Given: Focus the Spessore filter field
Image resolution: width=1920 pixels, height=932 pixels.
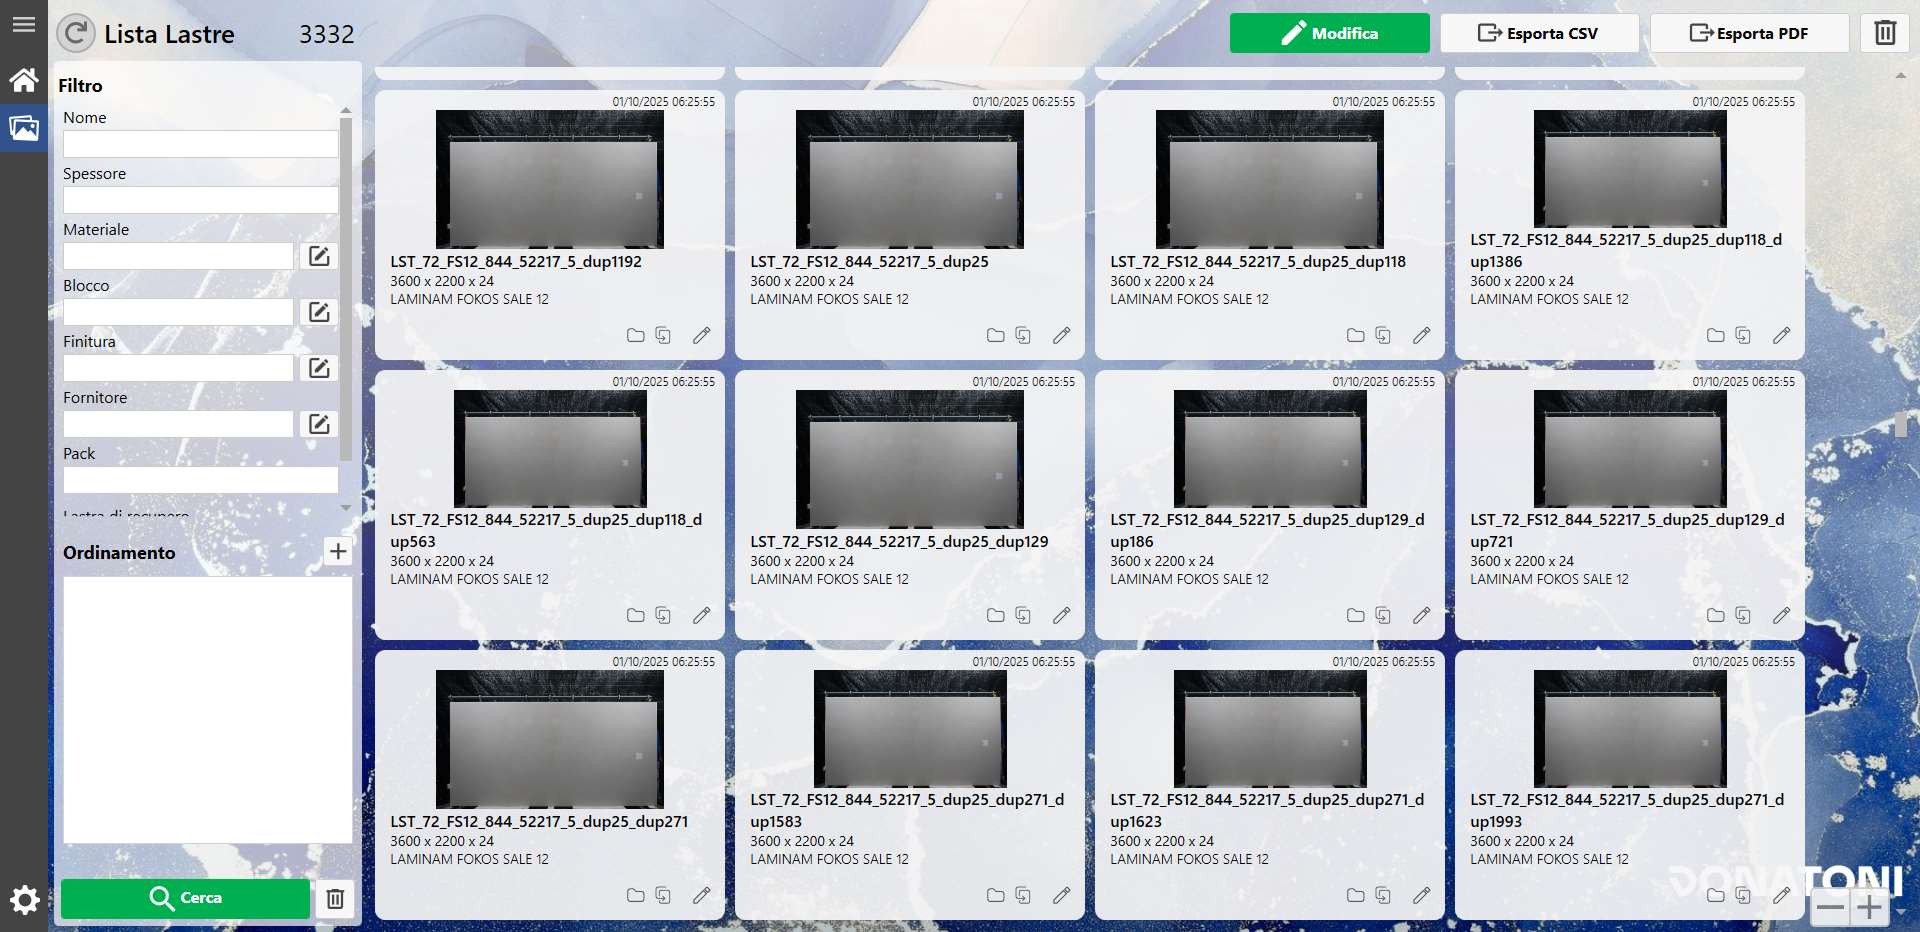Looking at the screenshot, I should [200, 200].
